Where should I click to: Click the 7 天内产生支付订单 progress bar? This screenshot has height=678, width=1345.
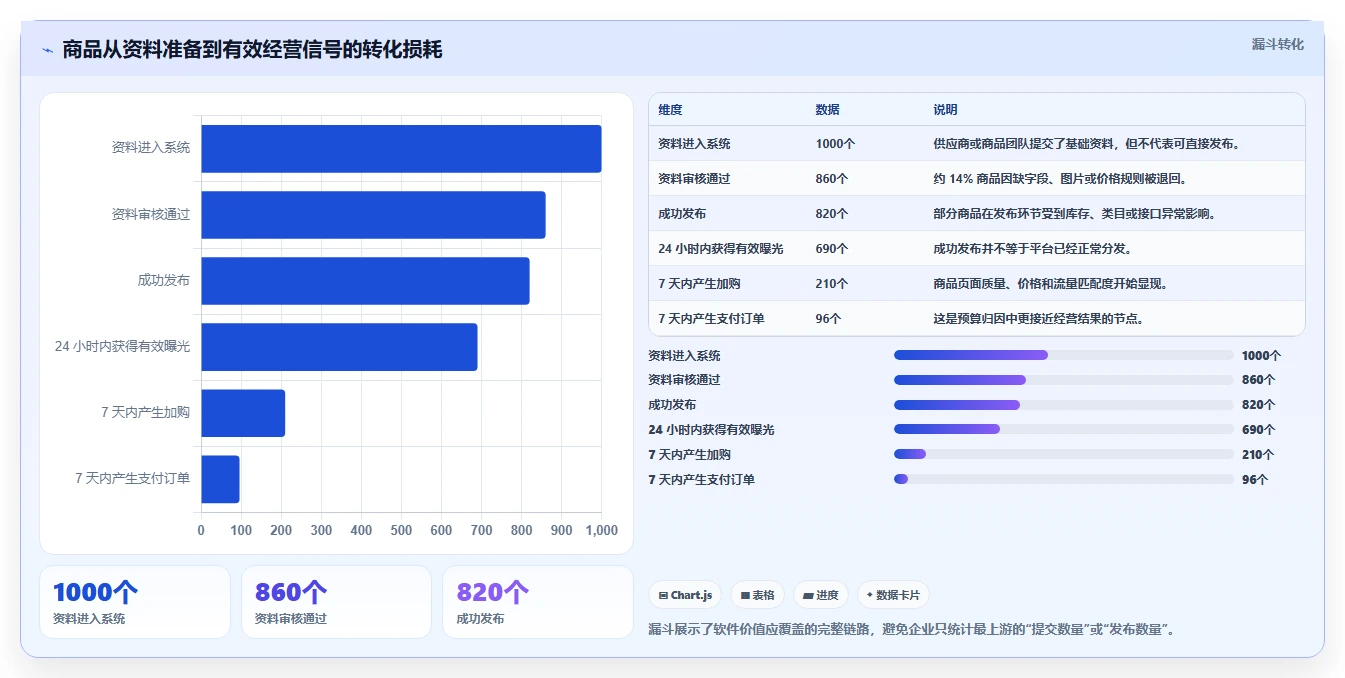click(1064, 479)
